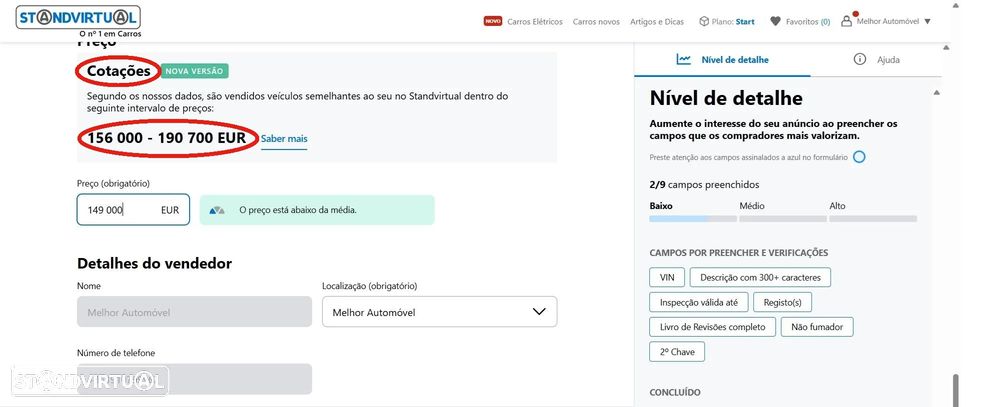Toggle the blue circle field indicator

[x=859, y=157]
